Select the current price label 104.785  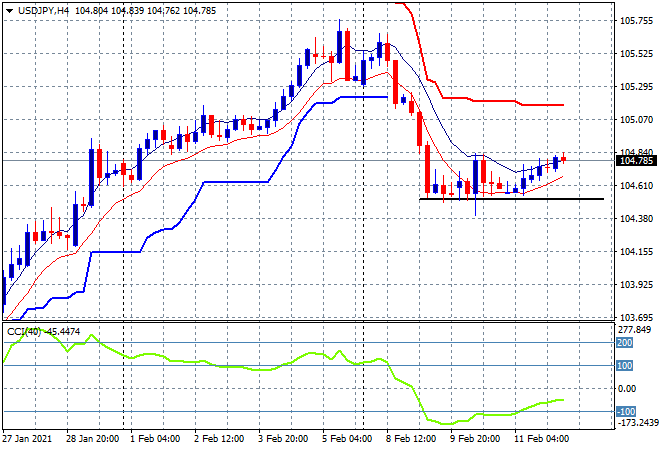(636, 160)
